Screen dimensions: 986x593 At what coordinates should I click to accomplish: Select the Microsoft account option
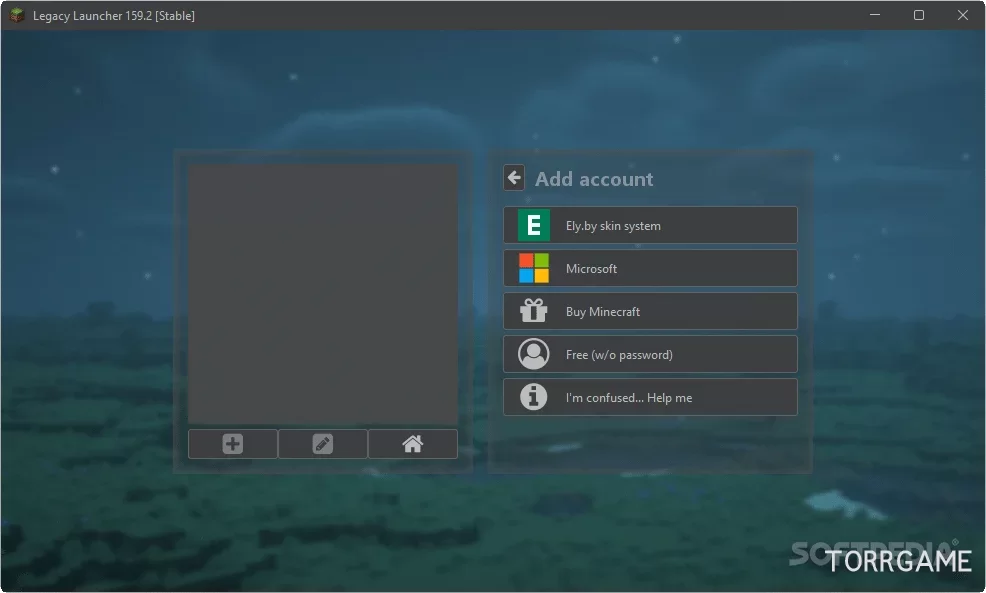(x=650, y=269)
